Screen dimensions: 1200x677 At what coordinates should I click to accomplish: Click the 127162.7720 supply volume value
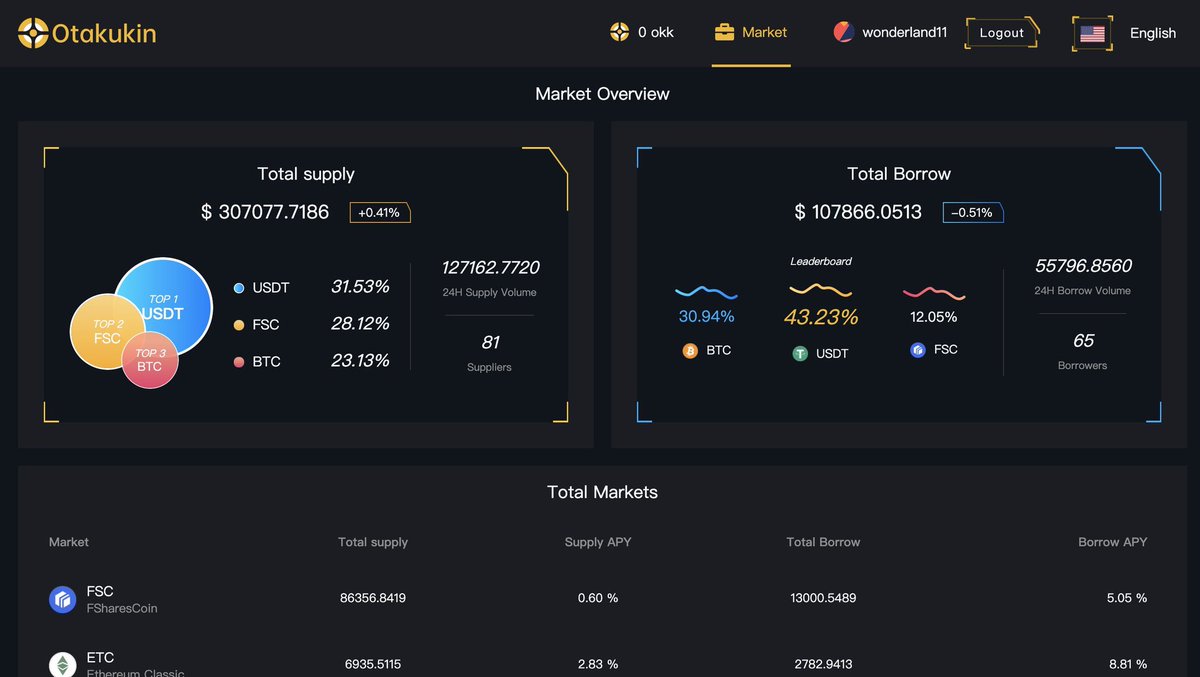click(490, 268)
